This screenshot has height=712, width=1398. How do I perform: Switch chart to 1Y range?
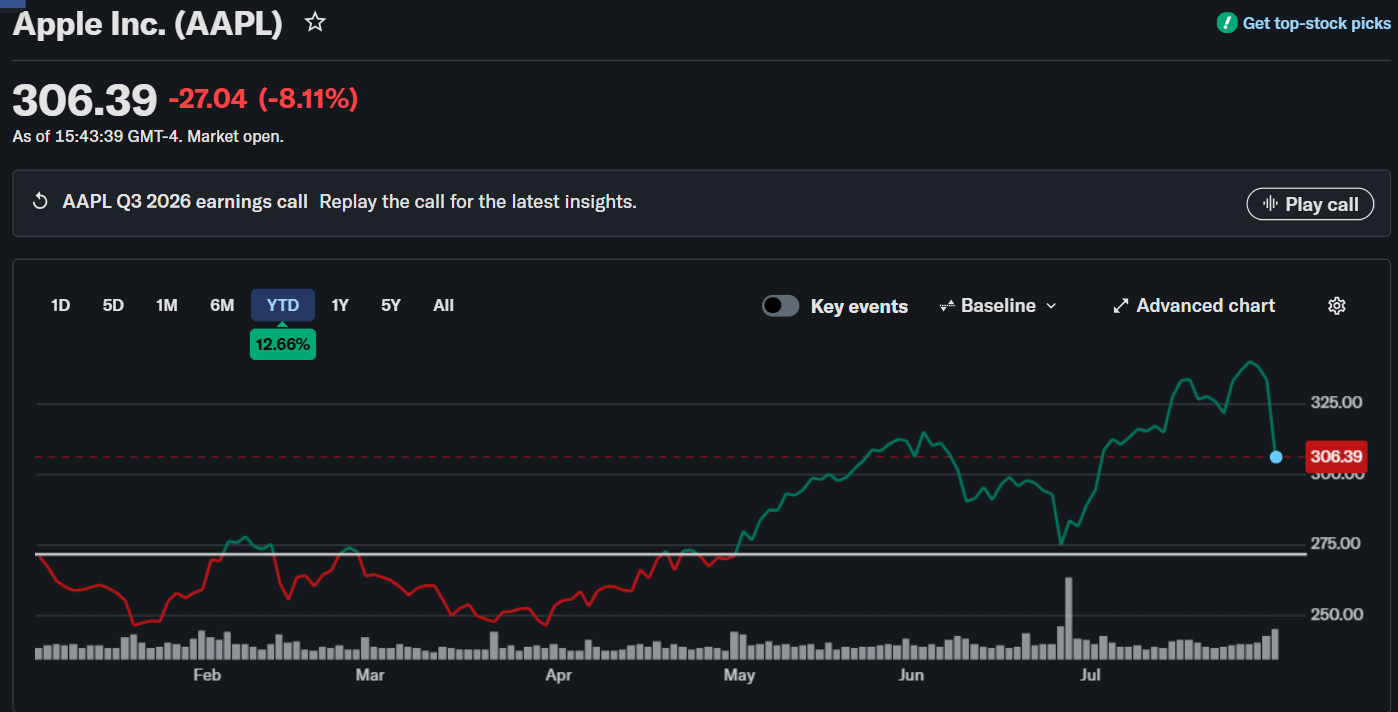tap(340, 306)
